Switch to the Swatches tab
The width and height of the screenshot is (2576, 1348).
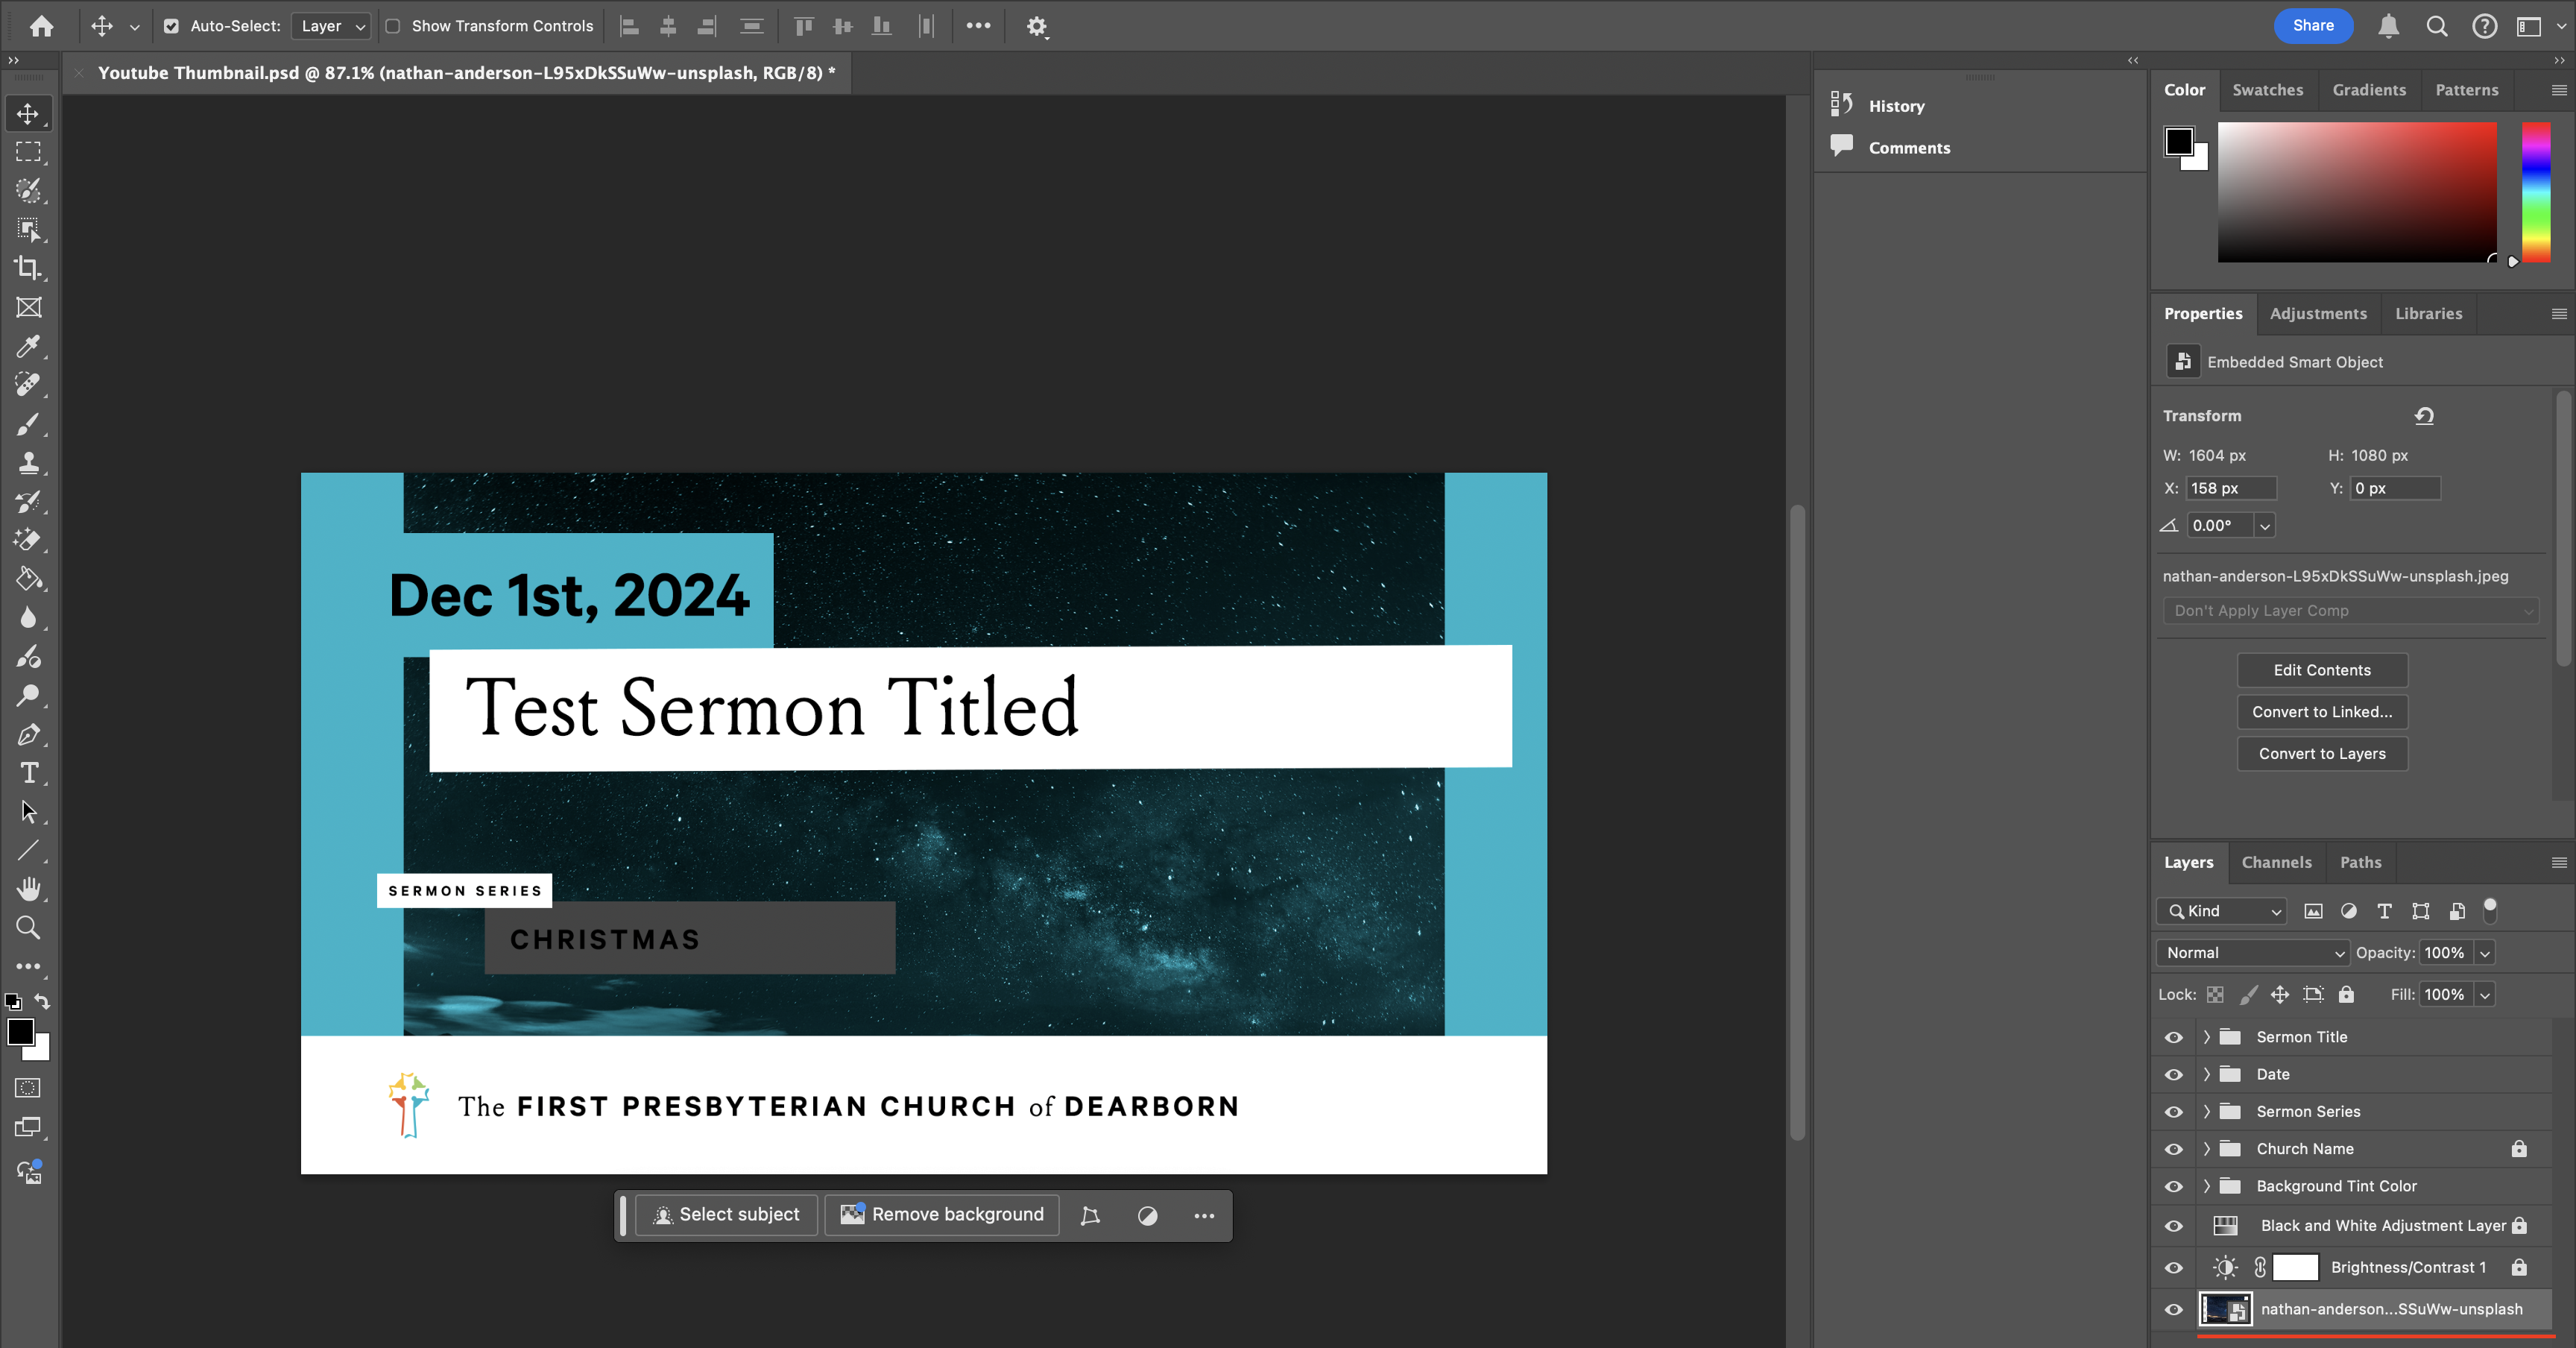tap(2267, 89)
